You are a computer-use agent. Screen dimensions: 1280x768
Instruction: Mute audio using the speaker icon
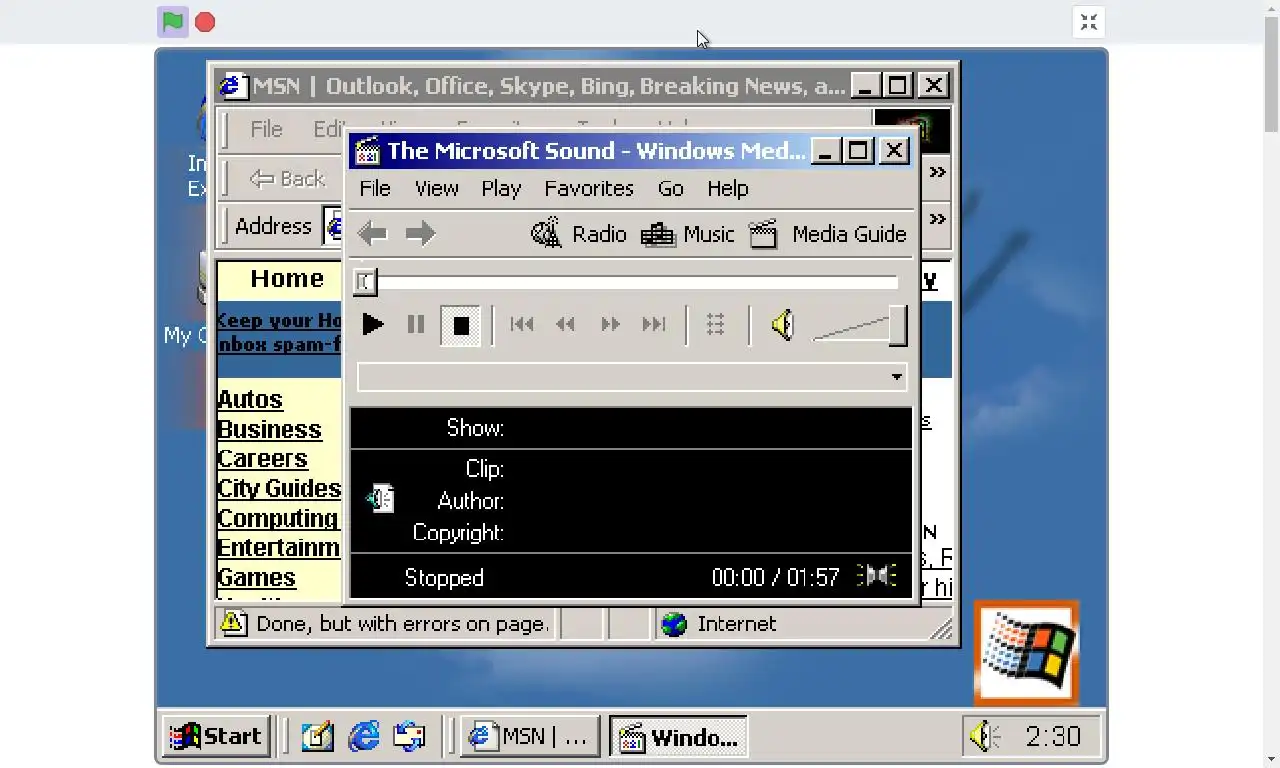click(783, 324)
